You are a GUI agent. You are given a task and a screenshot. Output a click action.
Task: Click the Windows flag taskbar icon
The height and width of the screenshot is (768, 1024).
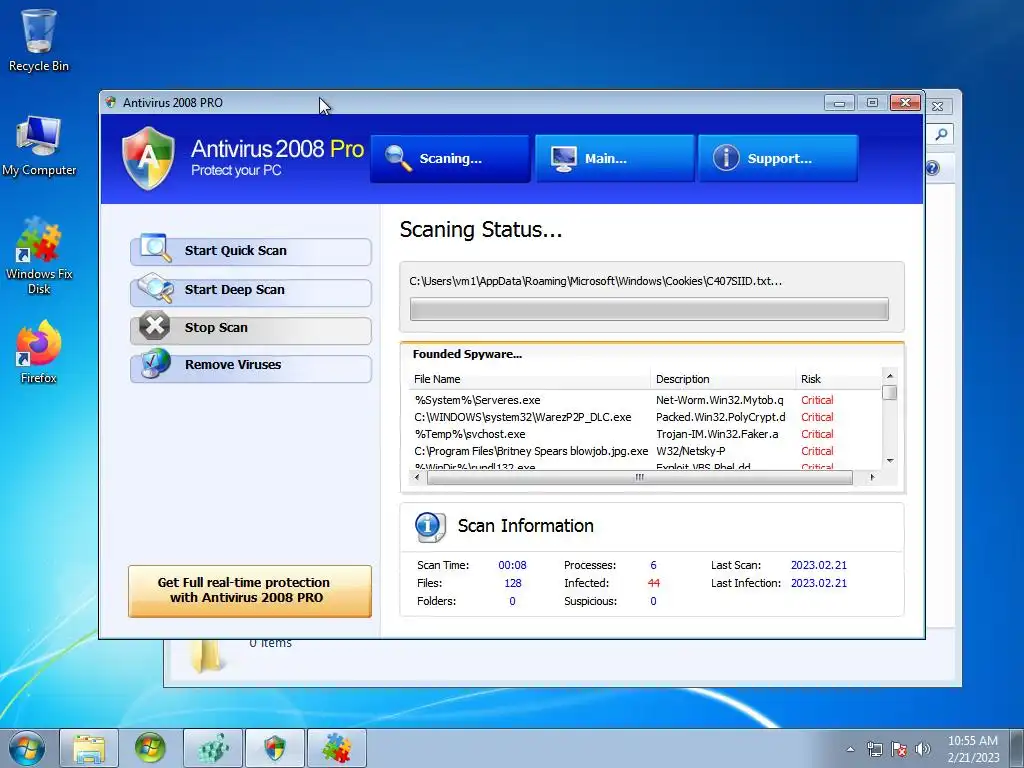(150, 748)
